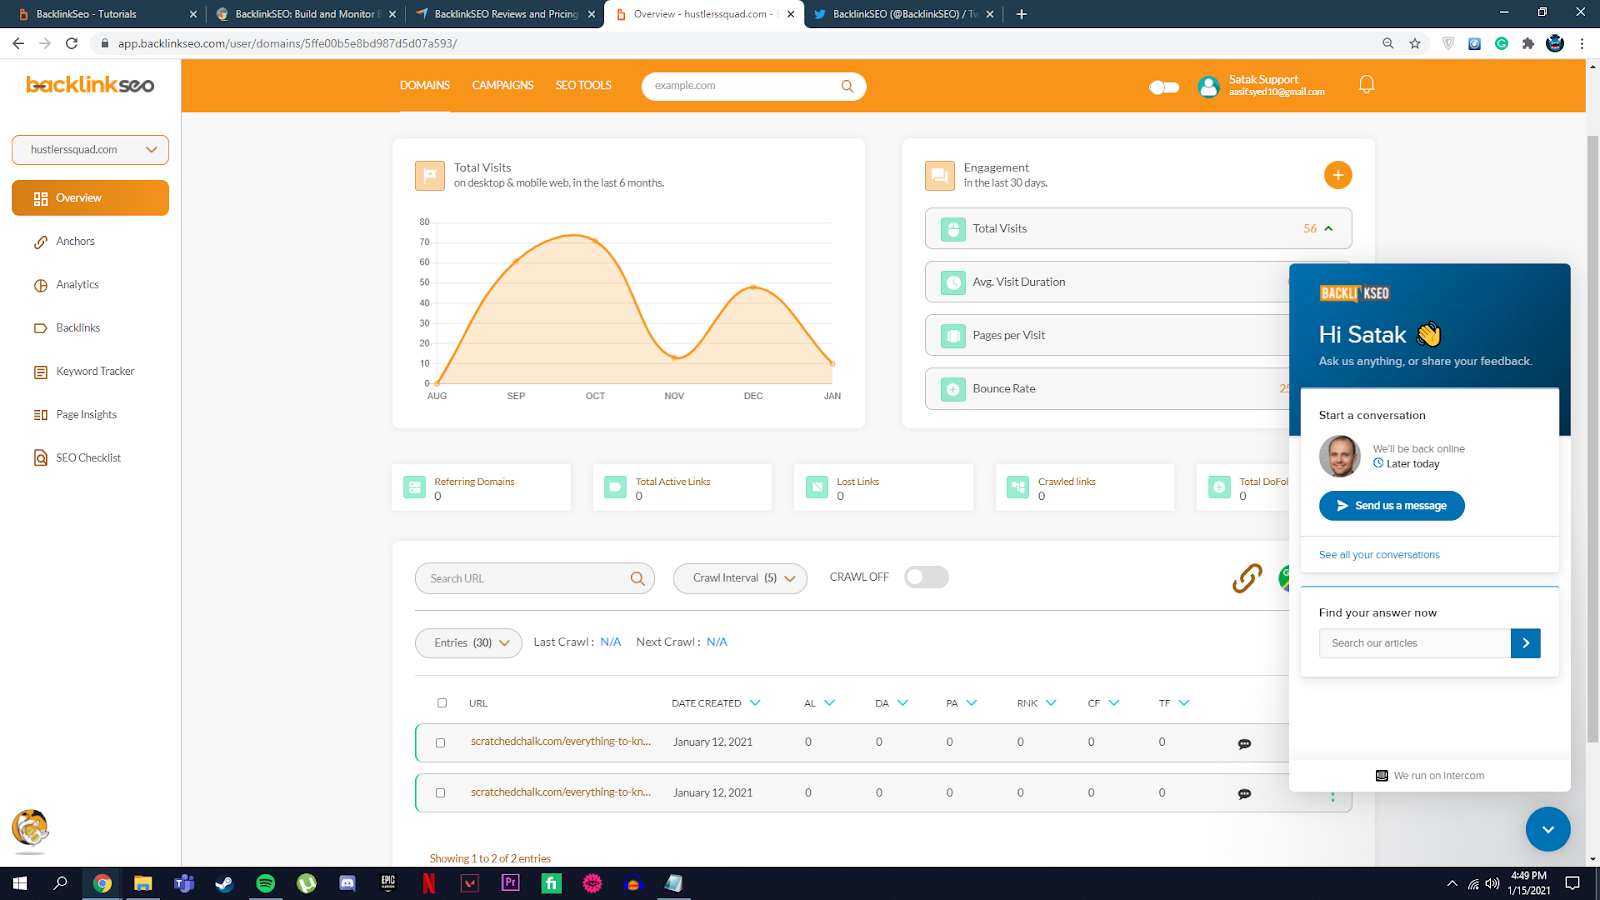The width and height of the screenshot is (1600, 900).
Task: Click the mascot icon at the sidebar bottom
Action: pyautogui.click(x=30, y=828)
